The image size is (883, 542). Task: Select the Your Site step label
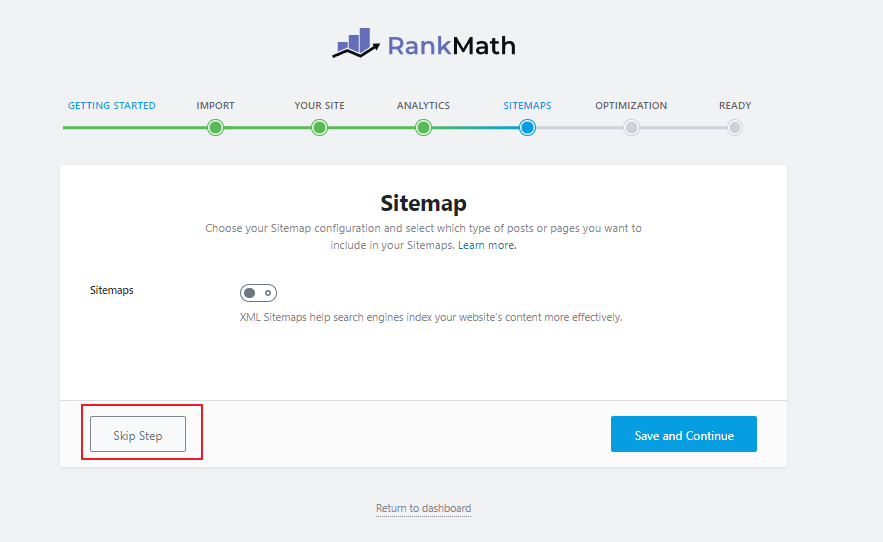[x=319, y=105]
